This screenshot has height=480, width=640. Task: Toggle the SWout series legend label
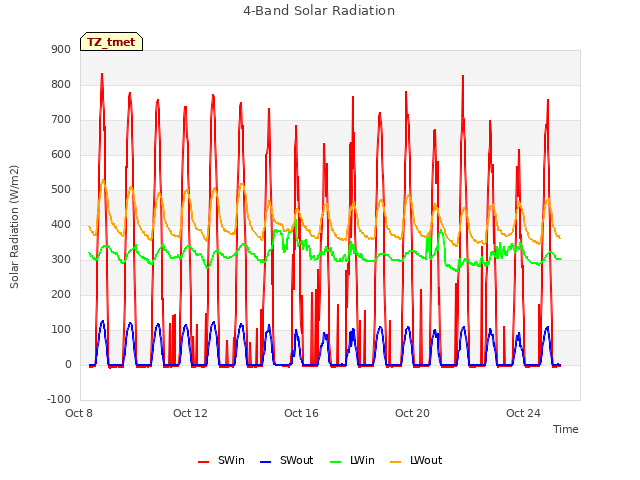(x=296, y=460)
